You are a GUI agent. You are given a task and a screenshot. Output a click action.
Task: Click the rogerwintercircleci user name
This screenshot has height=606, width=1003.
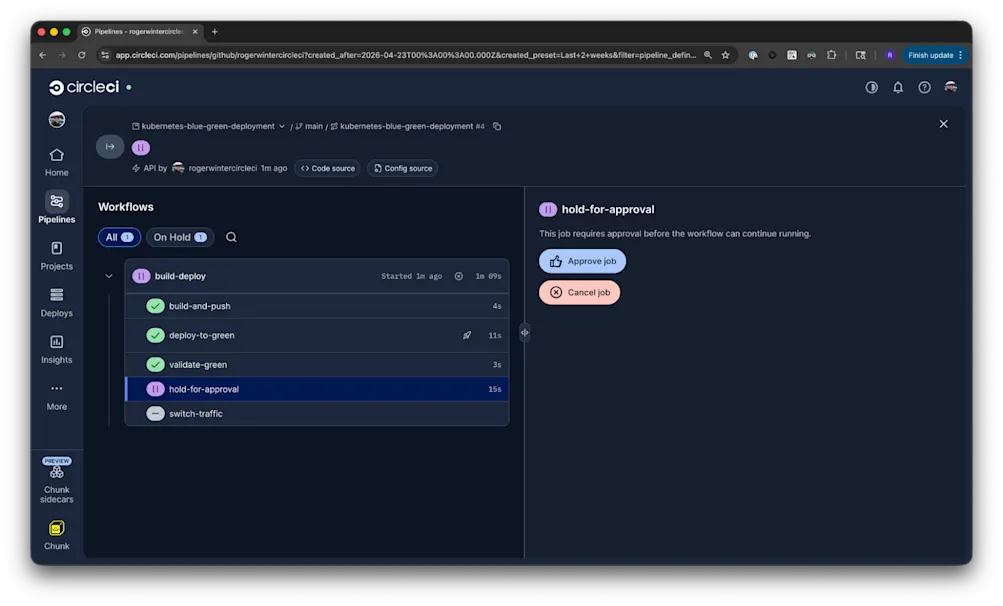click(223, 168)
